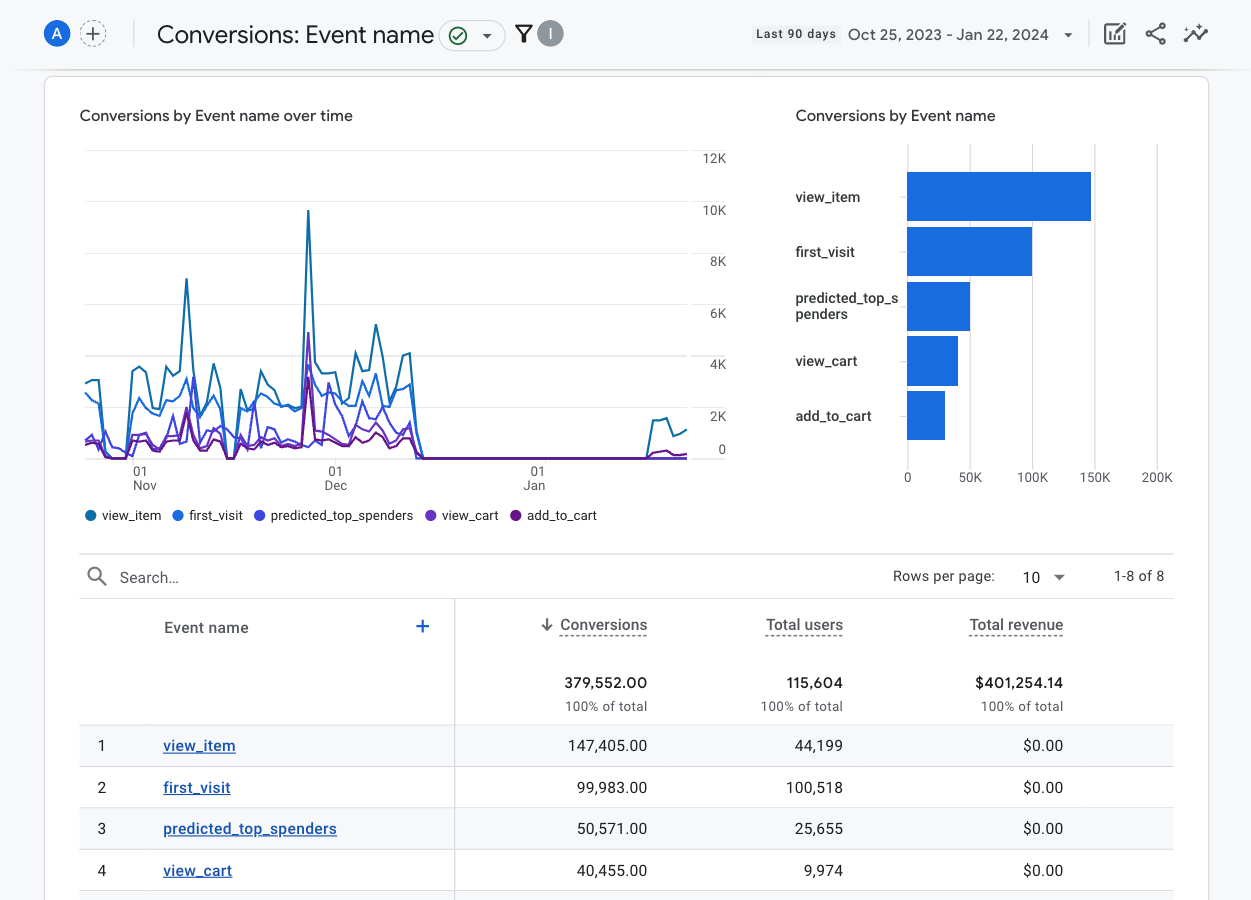
Task: Open the Customize report editor
Action: (x=1114, y=33)
